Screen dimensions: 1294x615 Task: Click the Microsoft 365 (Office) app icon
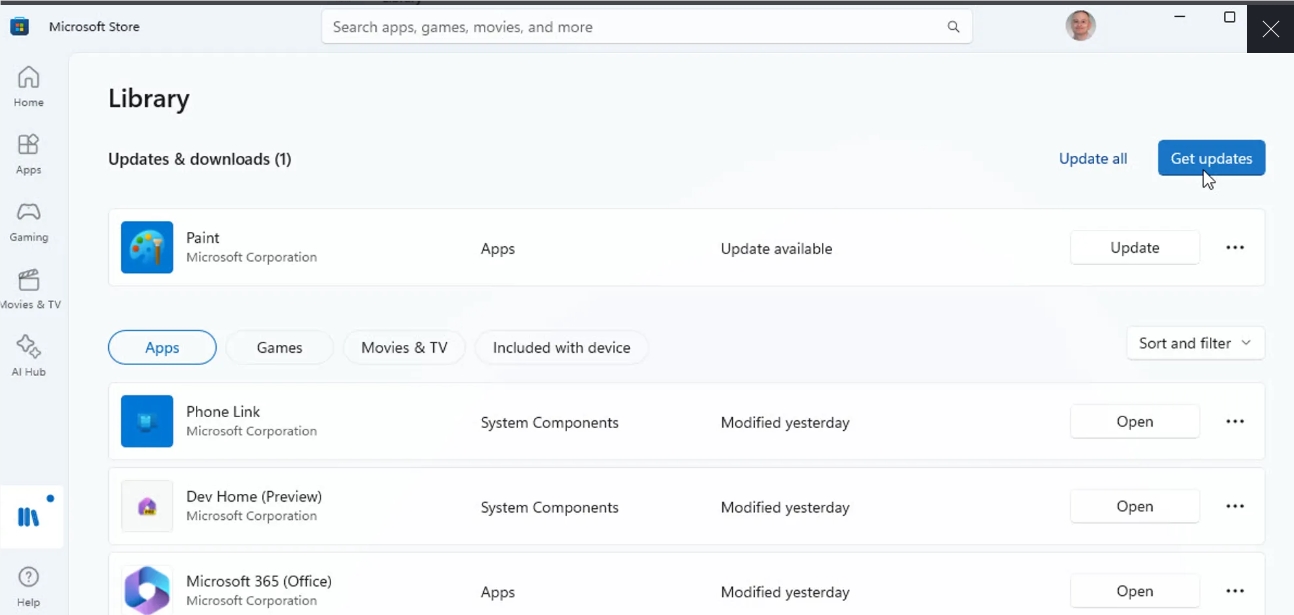point(147,590)
